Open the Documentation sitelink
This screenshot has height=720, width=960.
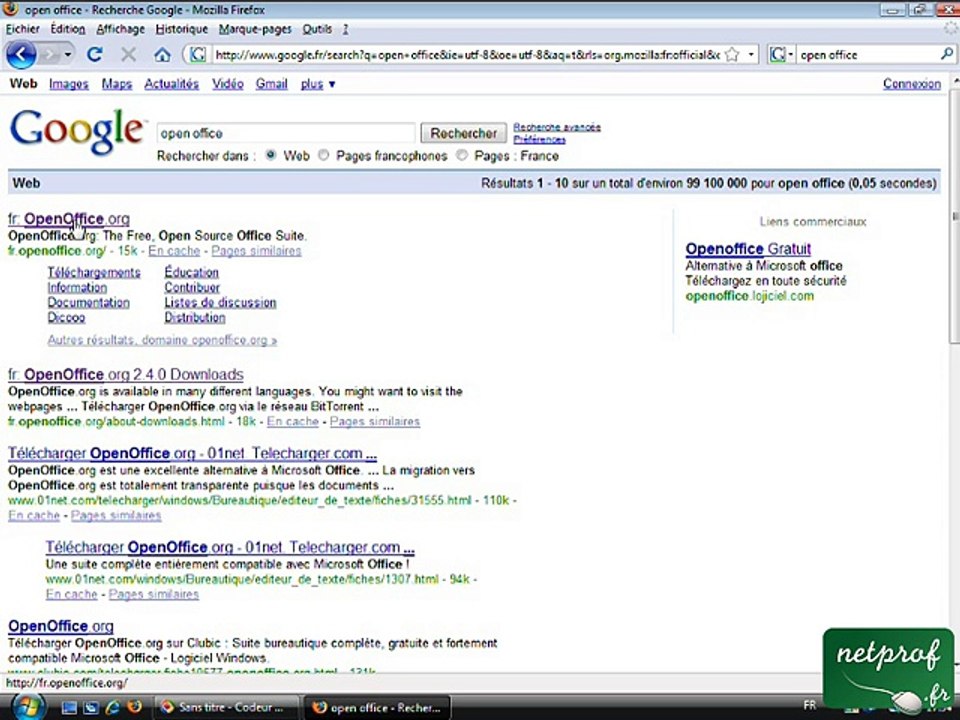(x=88, y=302)
